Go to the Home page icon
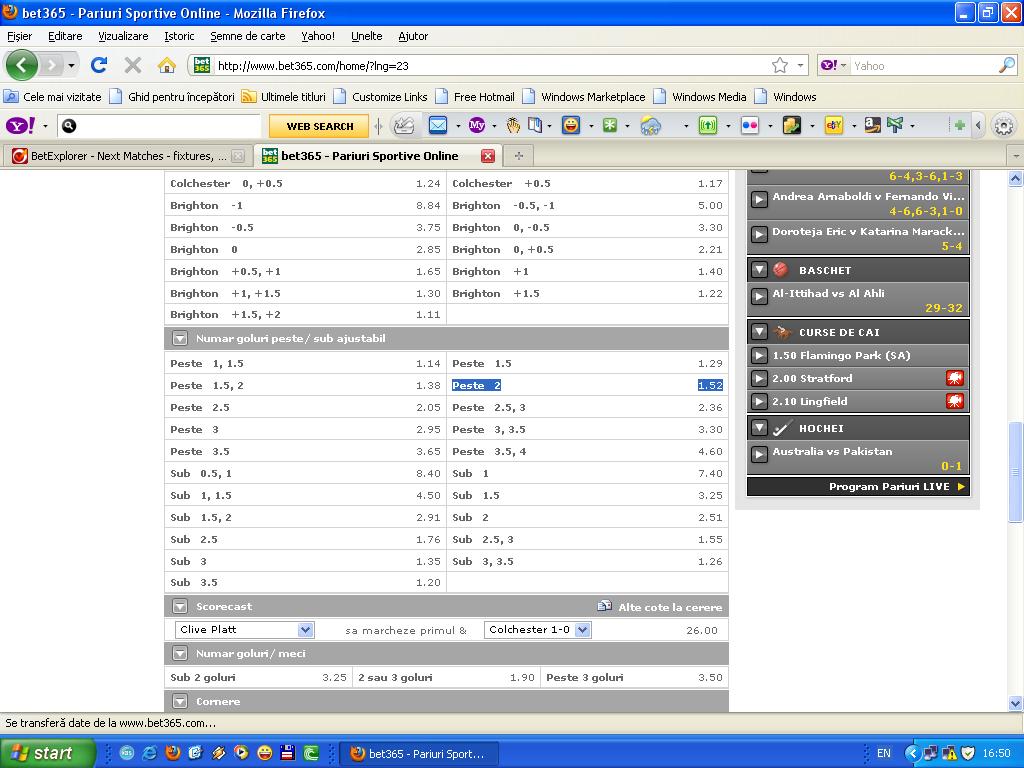This screenshot has width=1024, height=768. point(167,65)
